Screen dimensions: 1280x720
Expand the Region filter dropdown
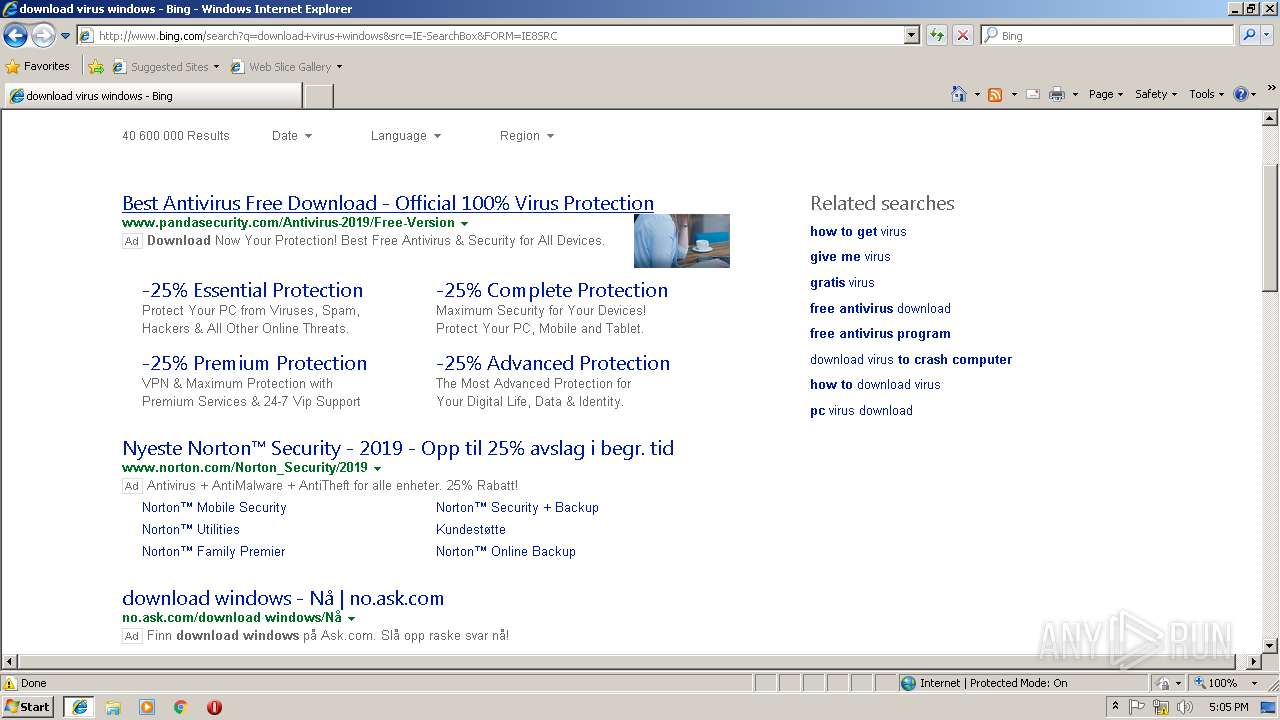526,136
